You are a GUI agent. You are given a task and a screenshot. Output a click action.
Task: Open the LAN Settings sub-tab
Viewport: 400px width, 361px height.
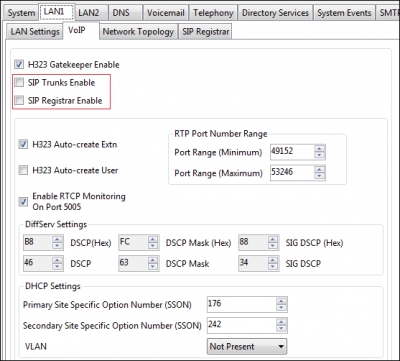pos(35,32)
